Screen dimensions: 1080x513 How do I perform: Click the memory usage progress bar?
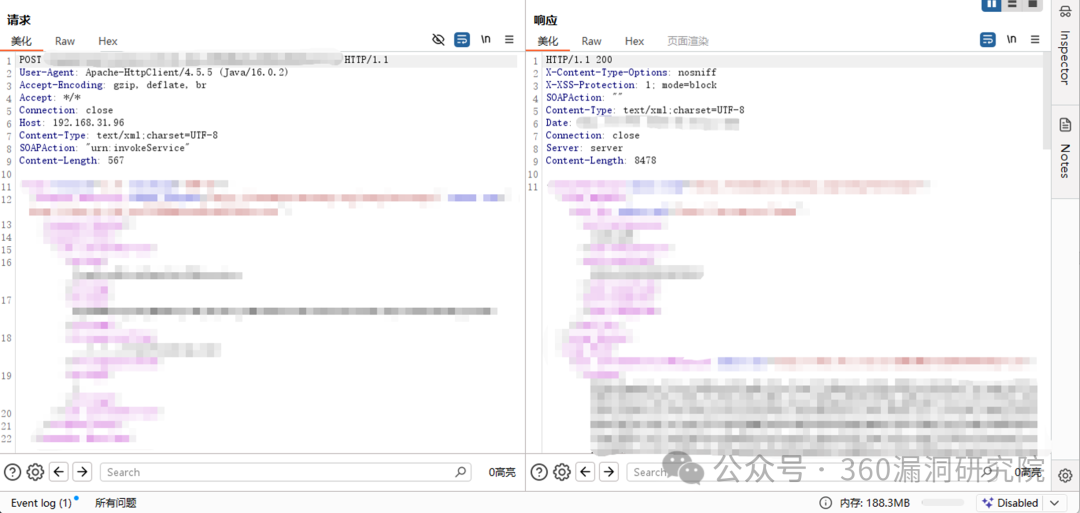click(x=942, y=503)
